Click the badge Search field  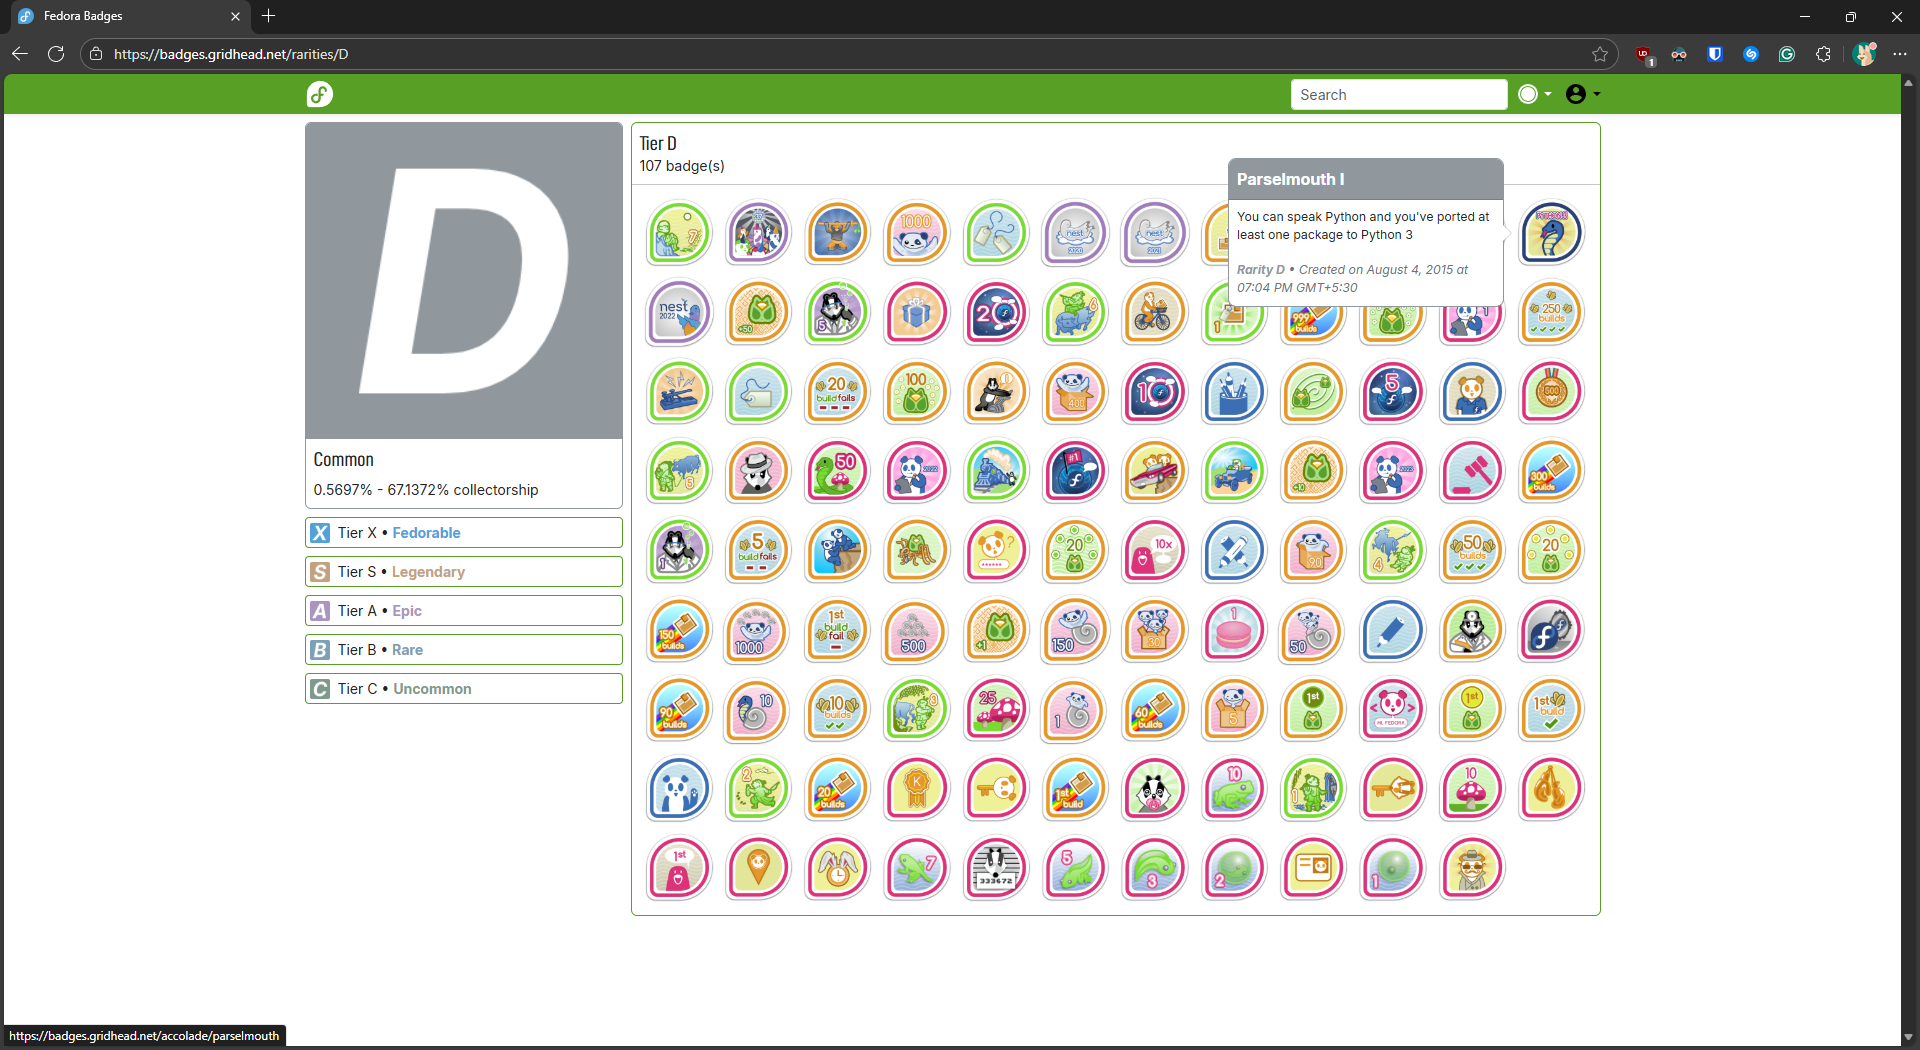point(1398,94)
